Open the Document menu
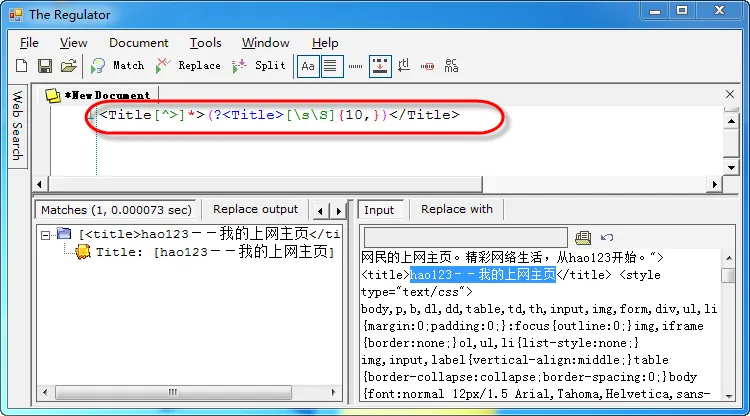The image size is (750, 416). click(x=139, y=43)
